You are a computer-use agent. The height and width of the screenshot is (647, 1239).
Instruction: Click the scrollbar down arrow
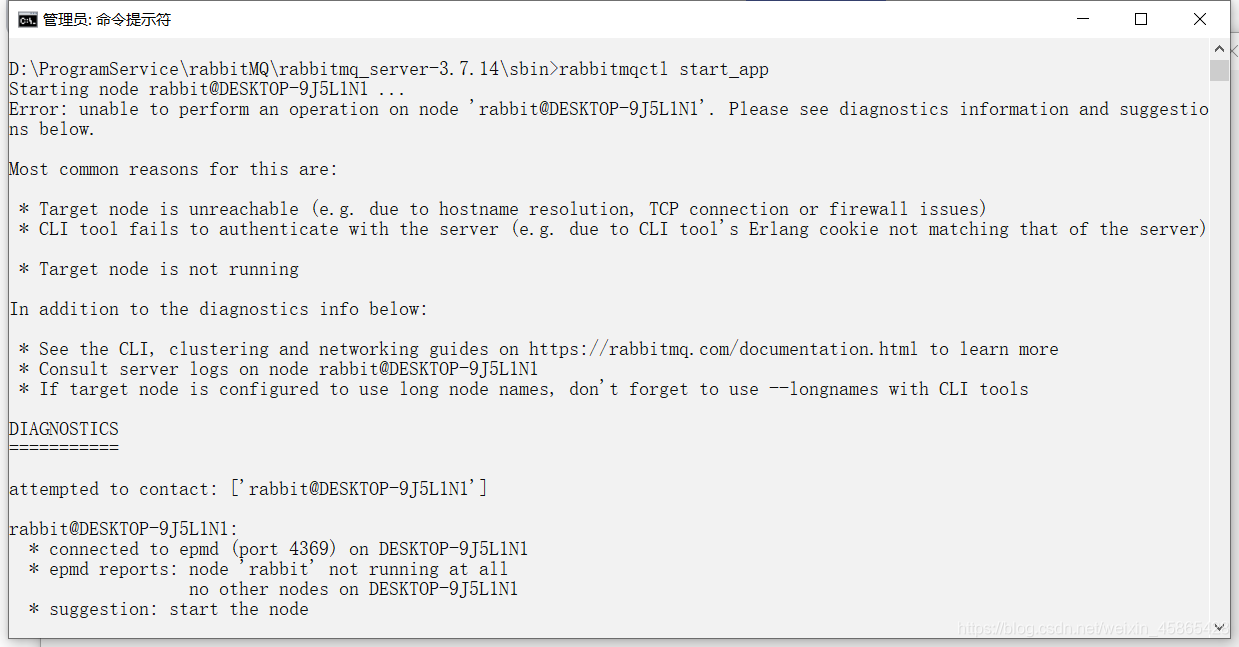click(x=1221, y=628)
